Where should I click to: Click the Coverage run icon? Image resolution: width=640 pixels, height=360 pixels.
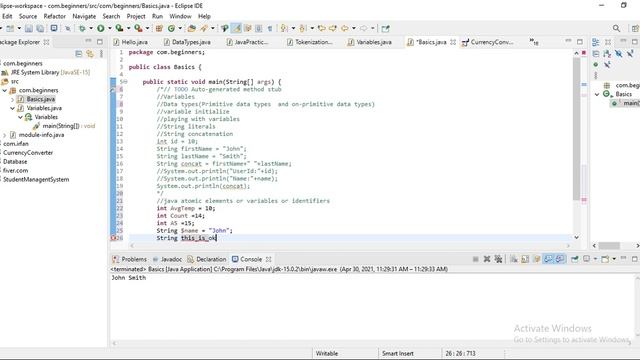click(x=119, y=29)
